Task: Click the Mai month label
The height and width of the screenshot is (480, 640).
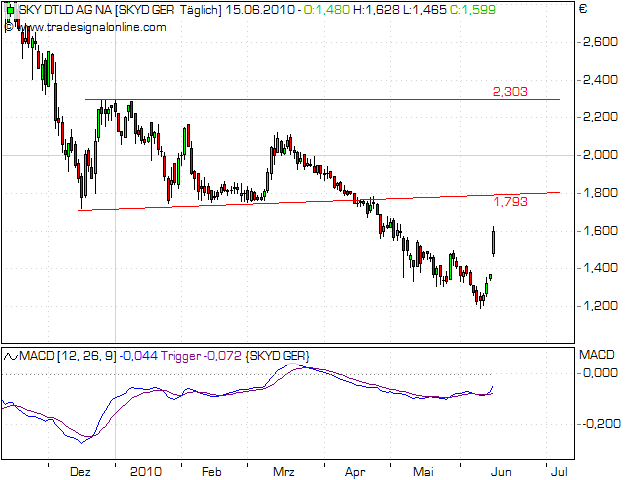Action: coord(423,472)
